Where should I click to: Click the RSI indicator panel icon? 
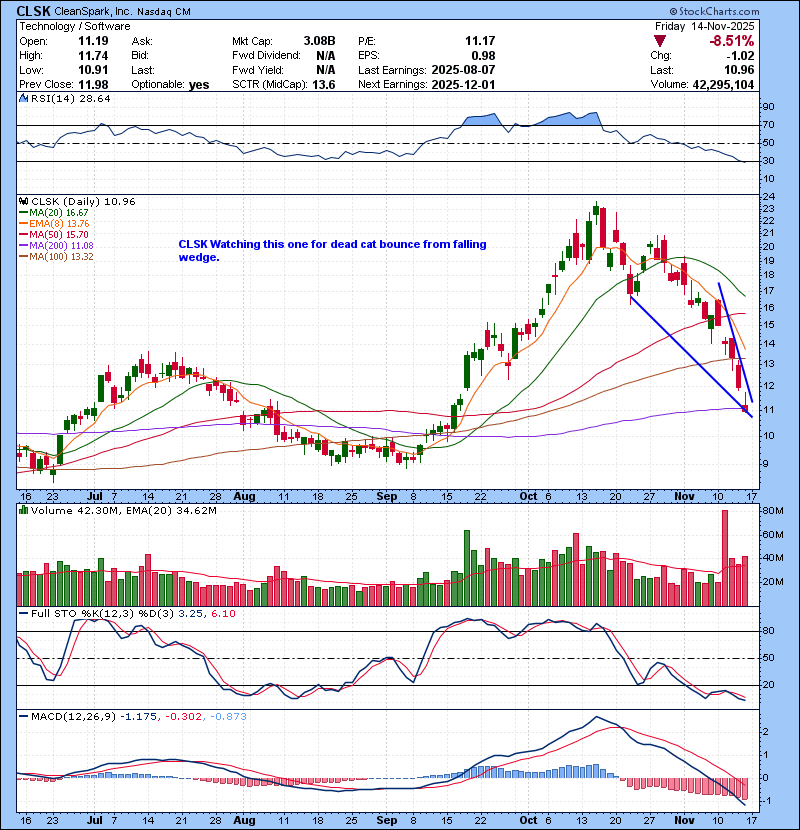[x=23, y=98]
